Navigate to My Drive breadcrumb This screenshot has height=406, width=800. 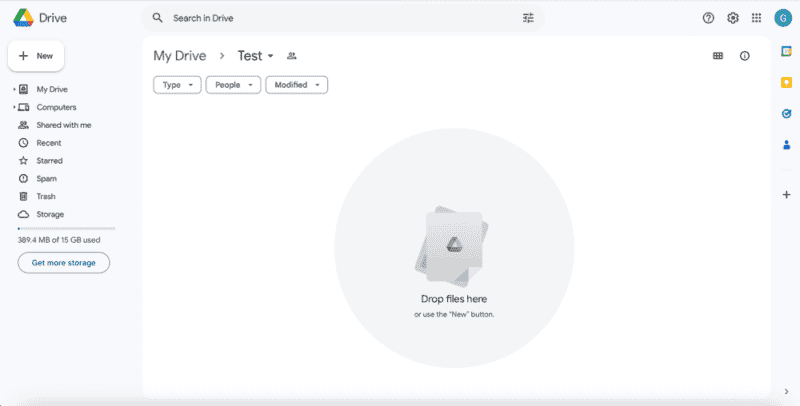(180, 56)
